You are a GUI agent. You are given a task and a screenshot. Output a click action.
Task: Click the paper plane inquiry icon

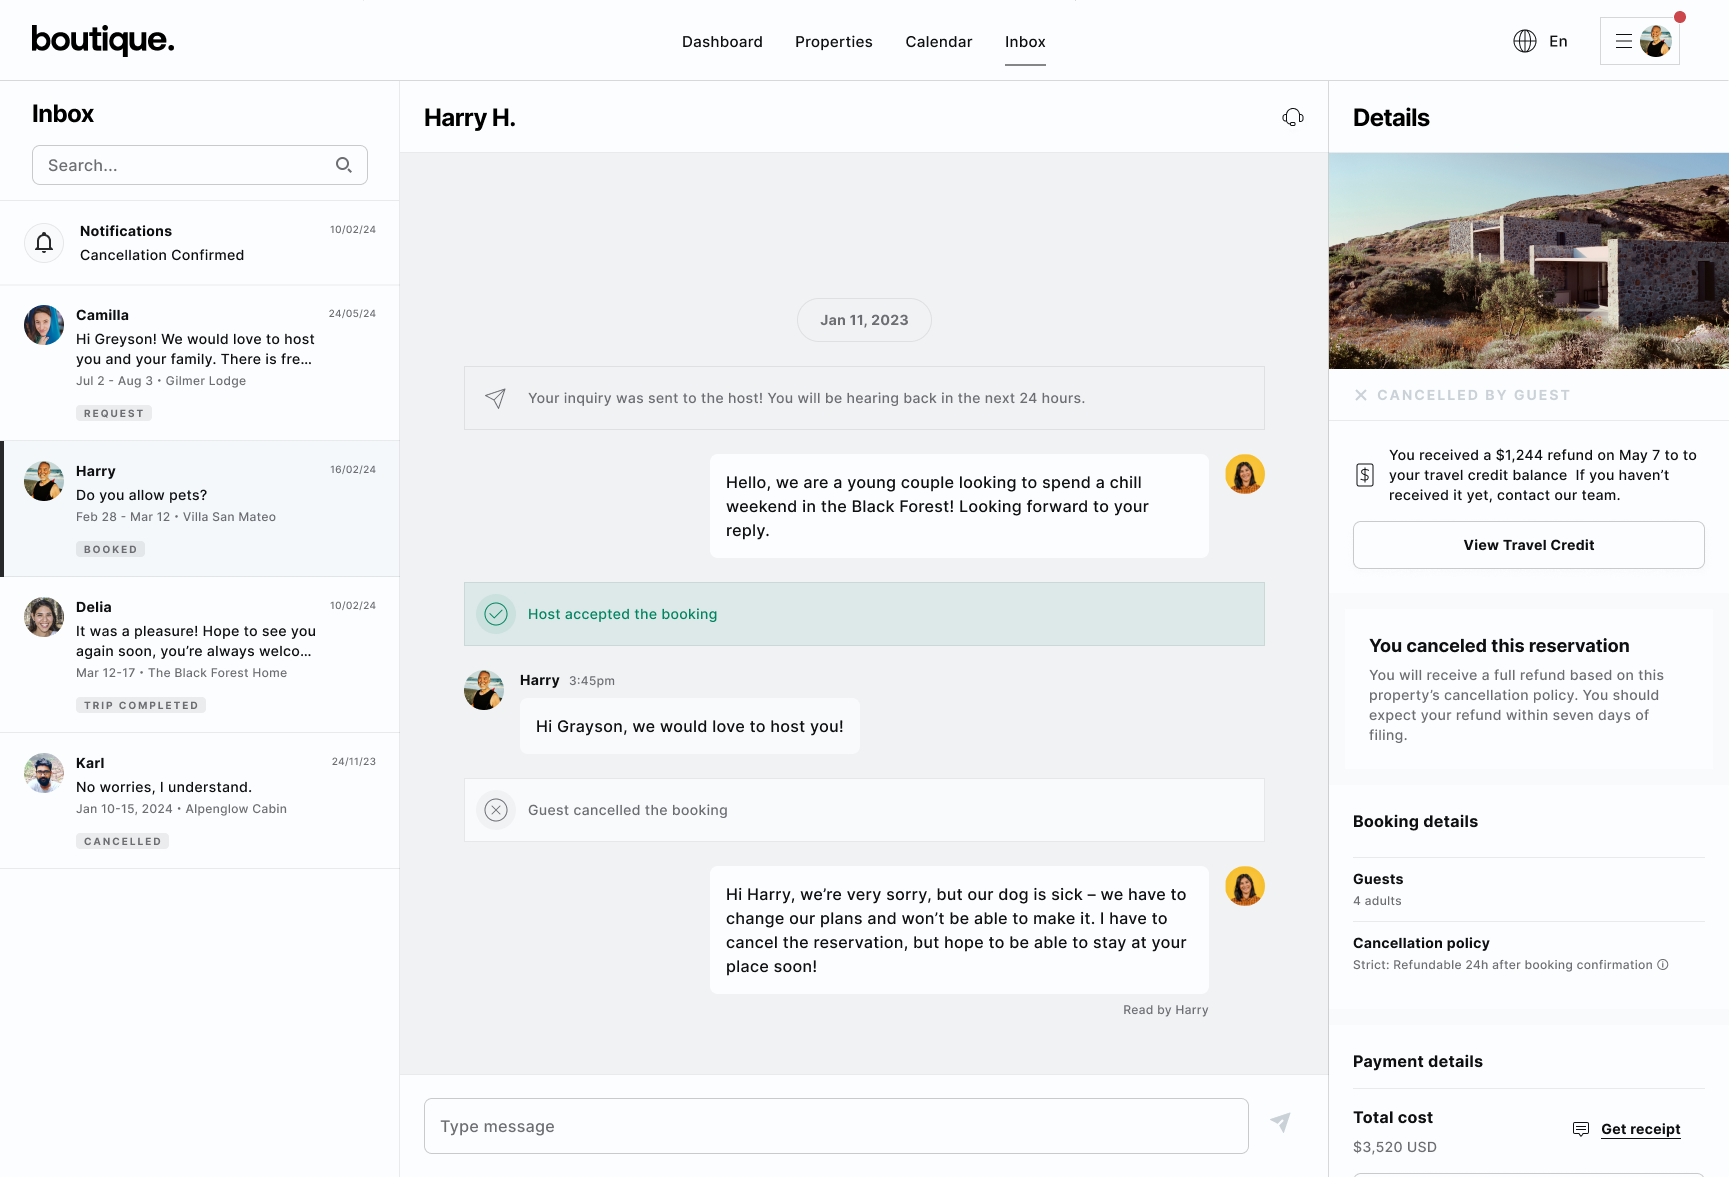495,398
